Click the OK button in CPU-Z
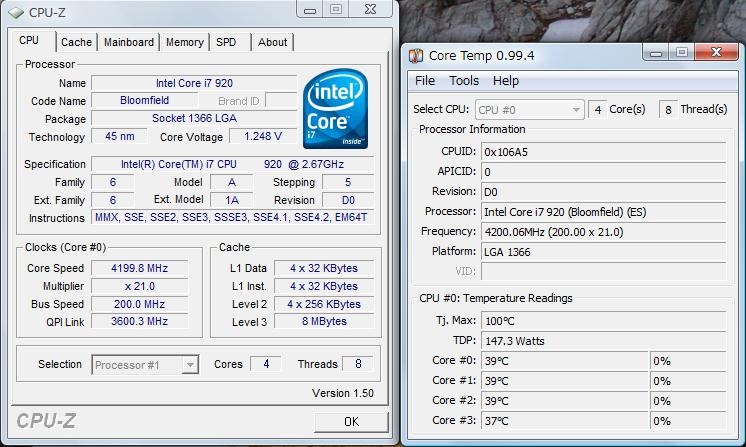The width and height of the screenshot is (746, 447). tap(351, 421)
